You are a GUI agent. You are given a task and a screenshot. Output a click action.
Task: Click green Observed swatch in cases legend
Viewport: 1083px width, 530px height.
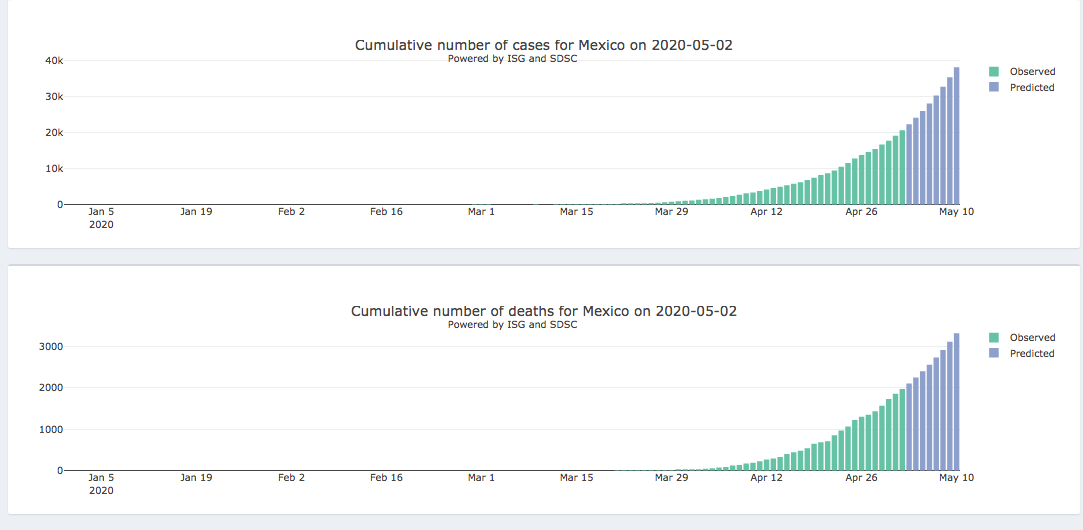click(994, 72)
